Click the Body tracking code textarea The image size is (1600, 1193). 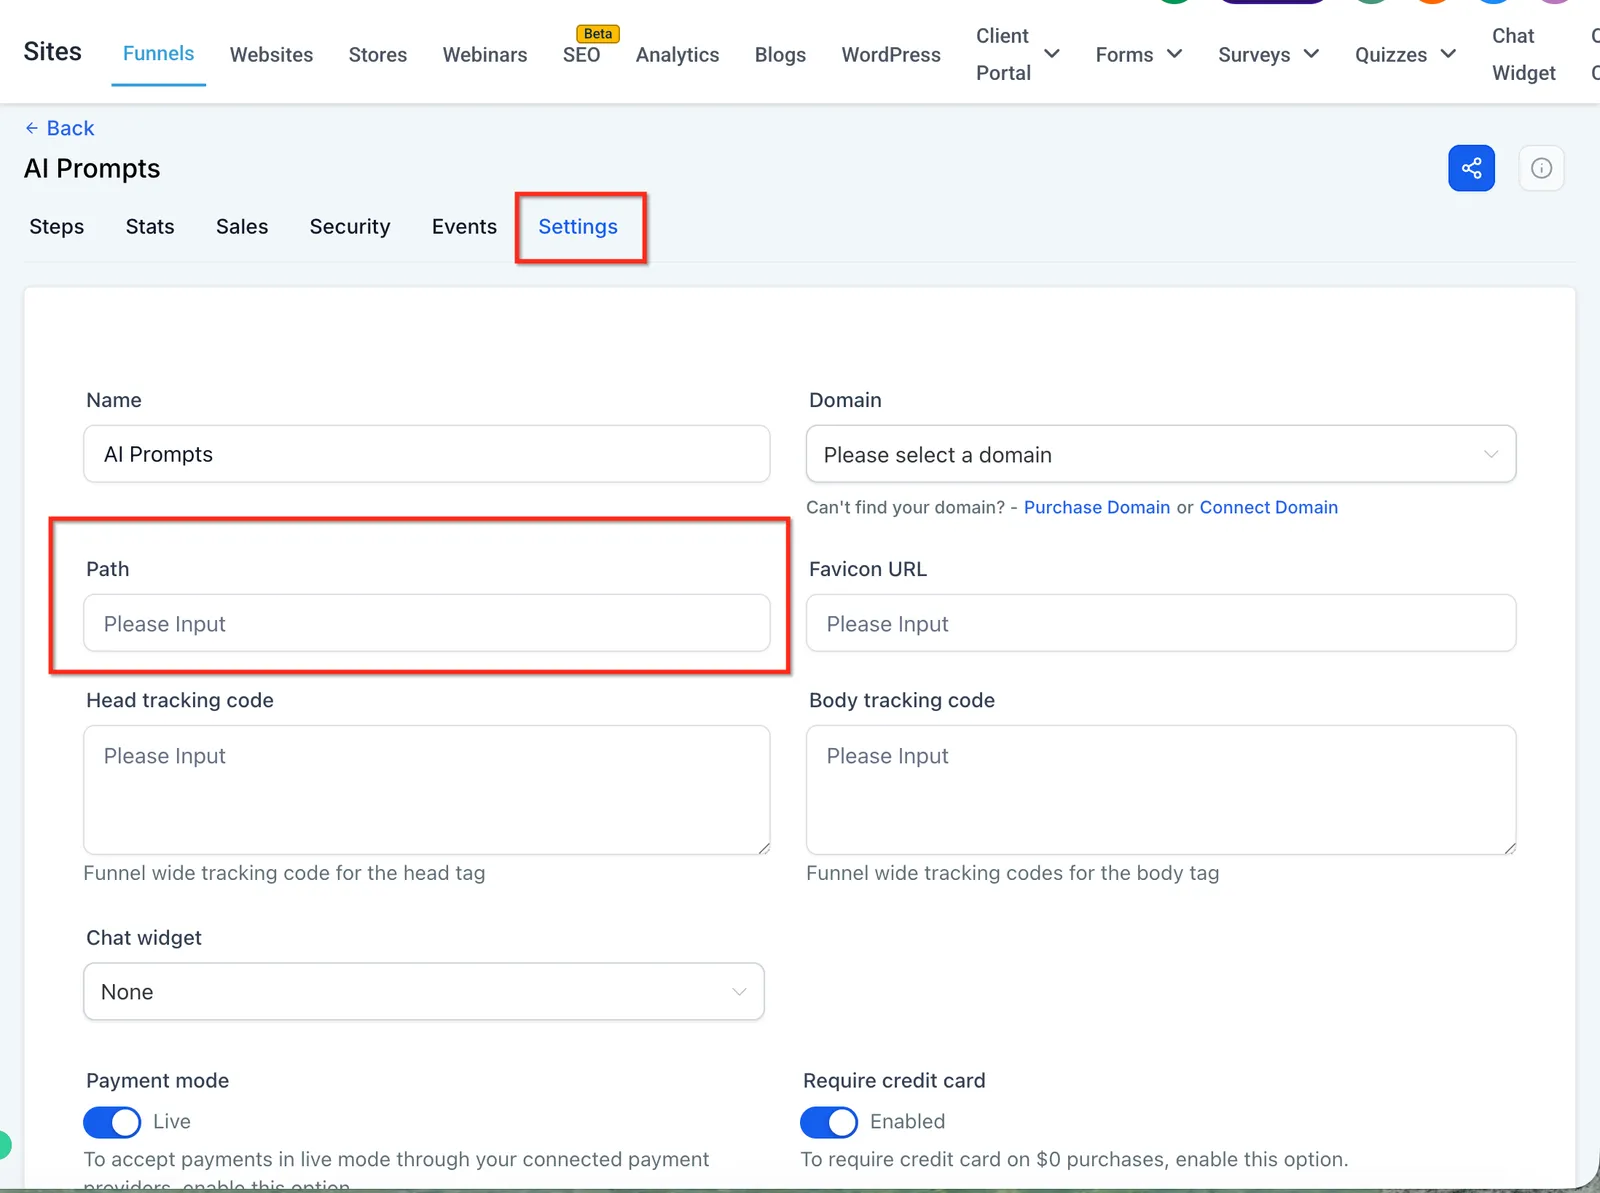[x=1161, y=790]
